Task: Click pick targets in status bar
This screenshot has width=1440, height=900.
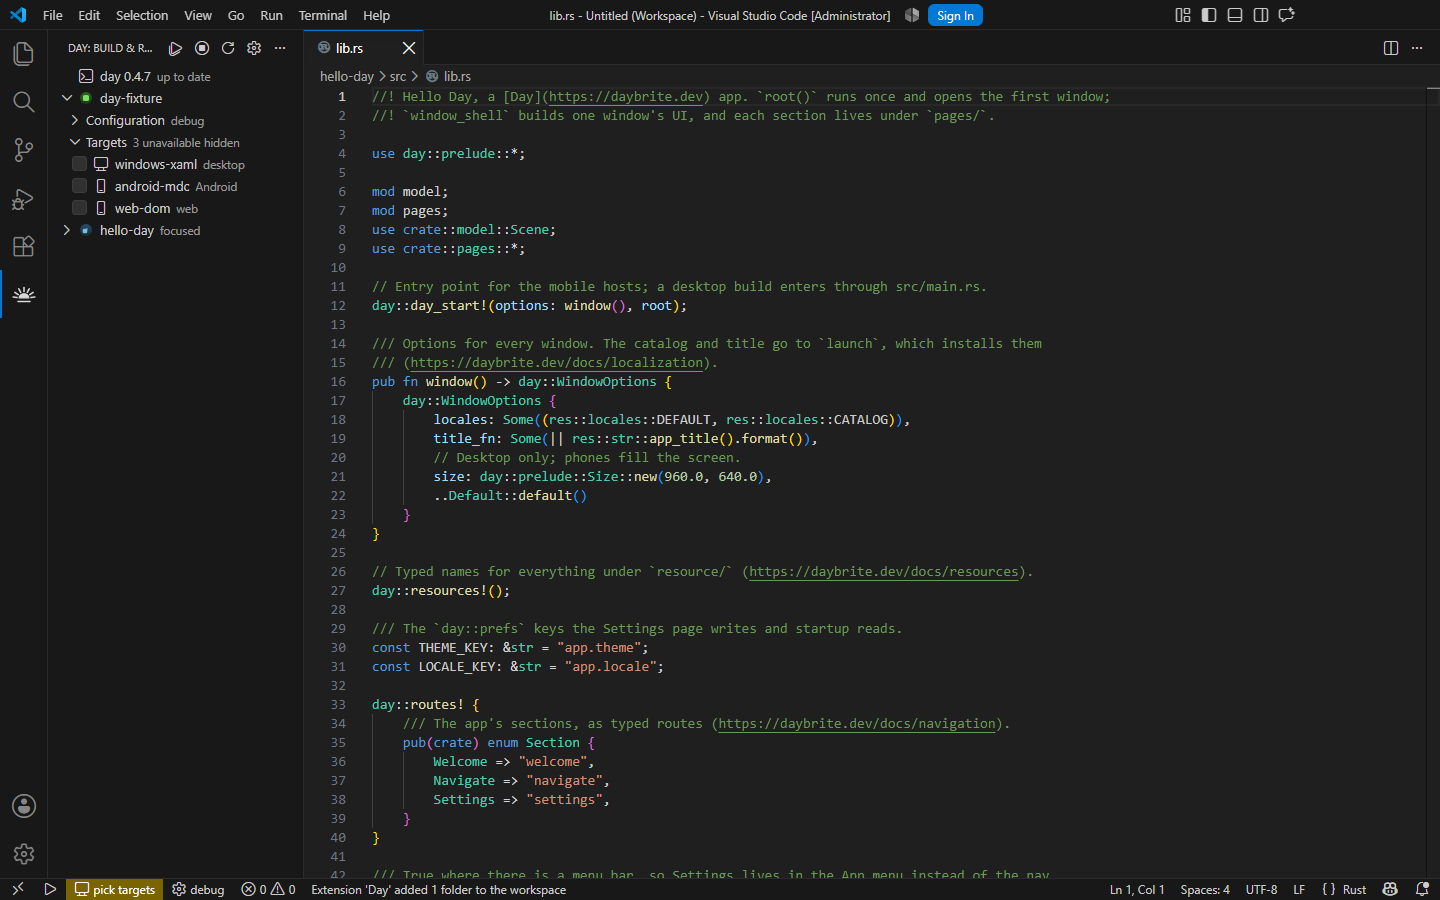Action: coord(115,889)
